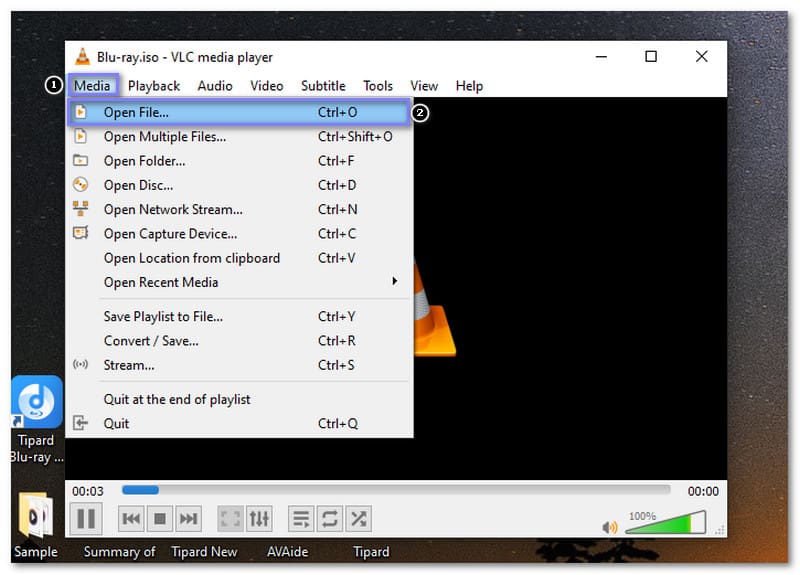Viewport: 800px width, 575px height.
Task: Select Open Folder... menu entry
Action: pos(239,161)
